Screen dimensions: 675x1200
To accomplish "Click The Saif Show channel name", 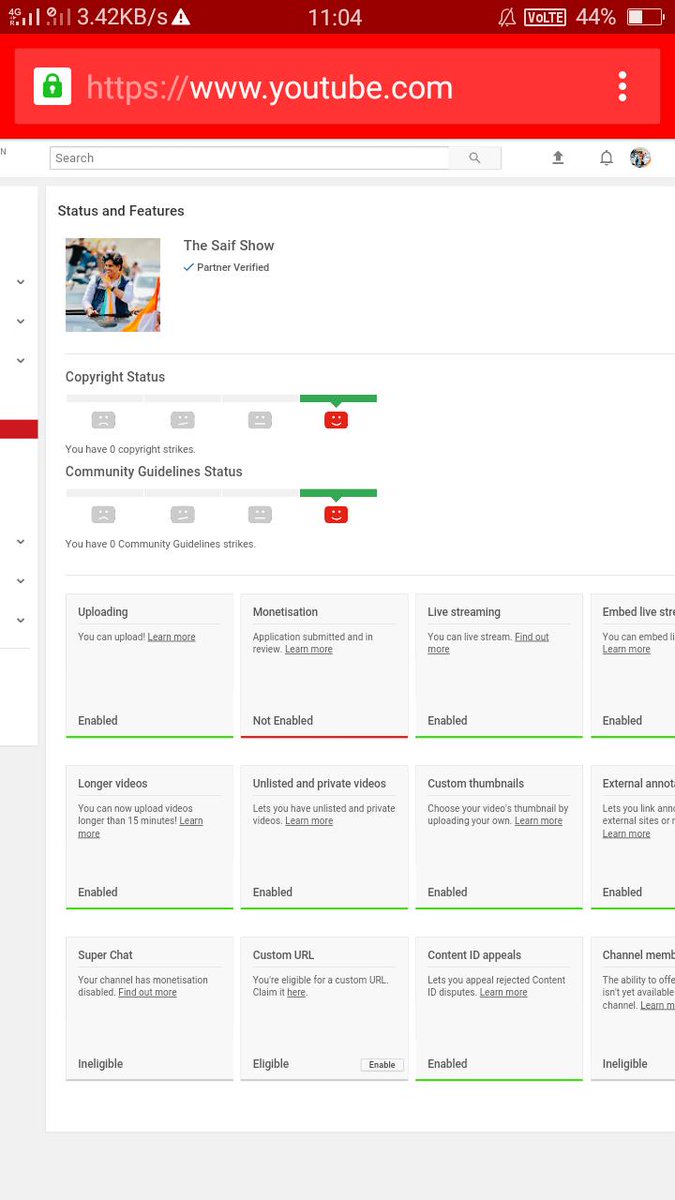I will pyautogui.click(x=229, y=245).
